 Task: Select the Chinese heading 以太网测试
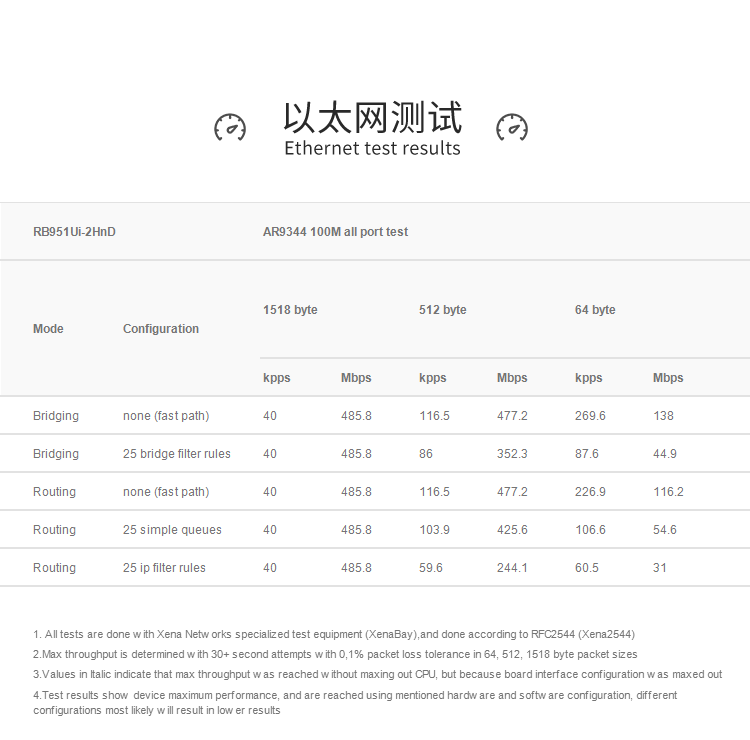point(373,117)
